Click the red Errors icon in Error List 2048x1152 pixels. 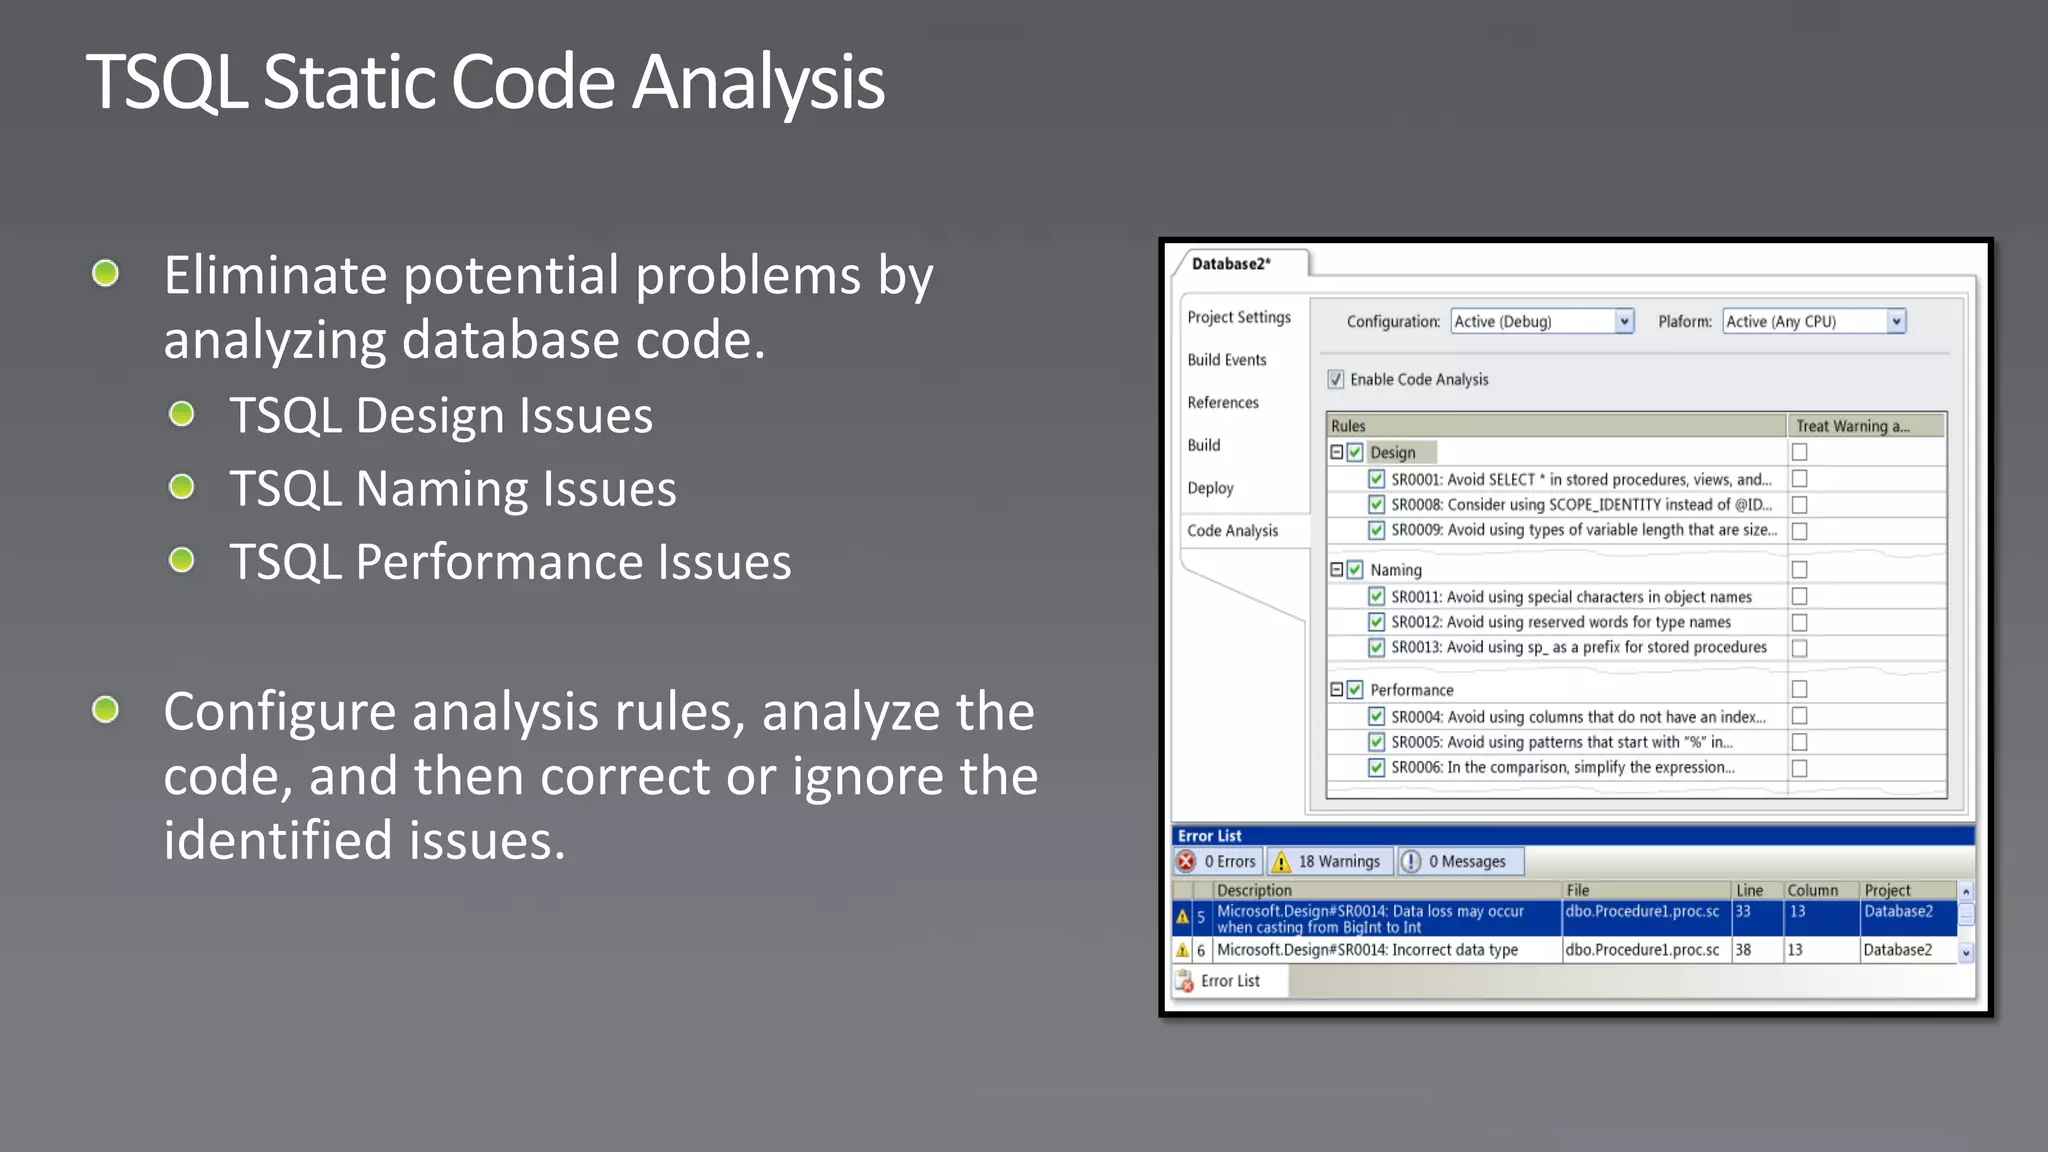pos(1186,861)
